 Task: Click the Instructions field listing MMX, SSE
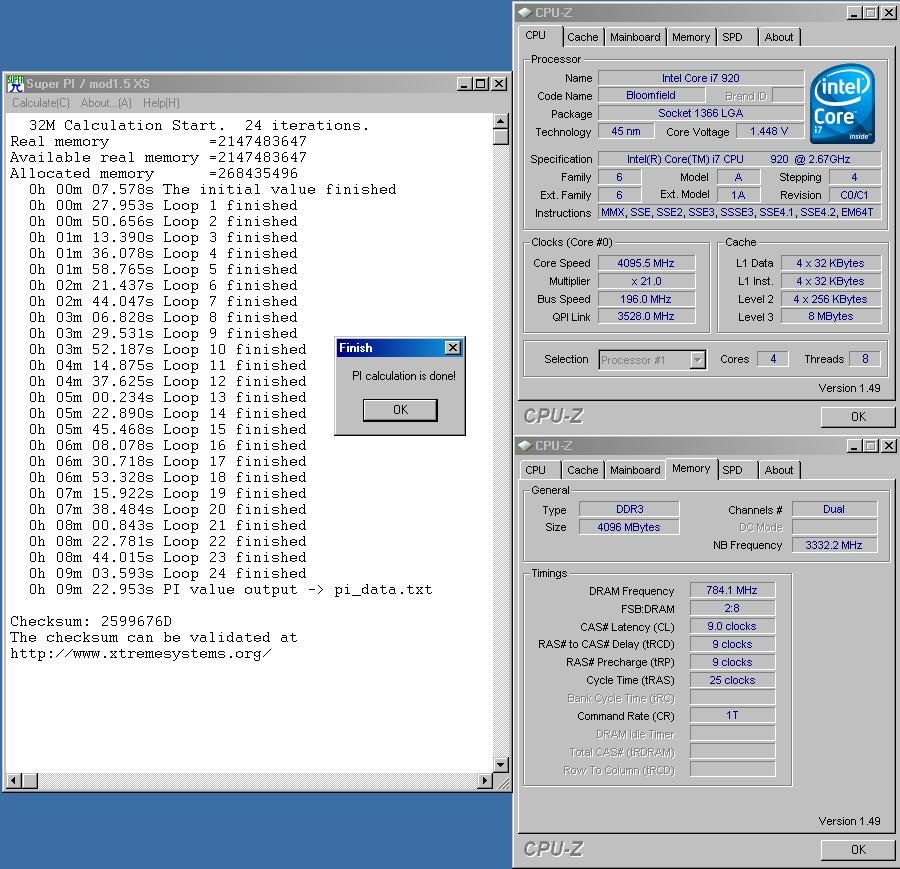(x=738, y=212)
